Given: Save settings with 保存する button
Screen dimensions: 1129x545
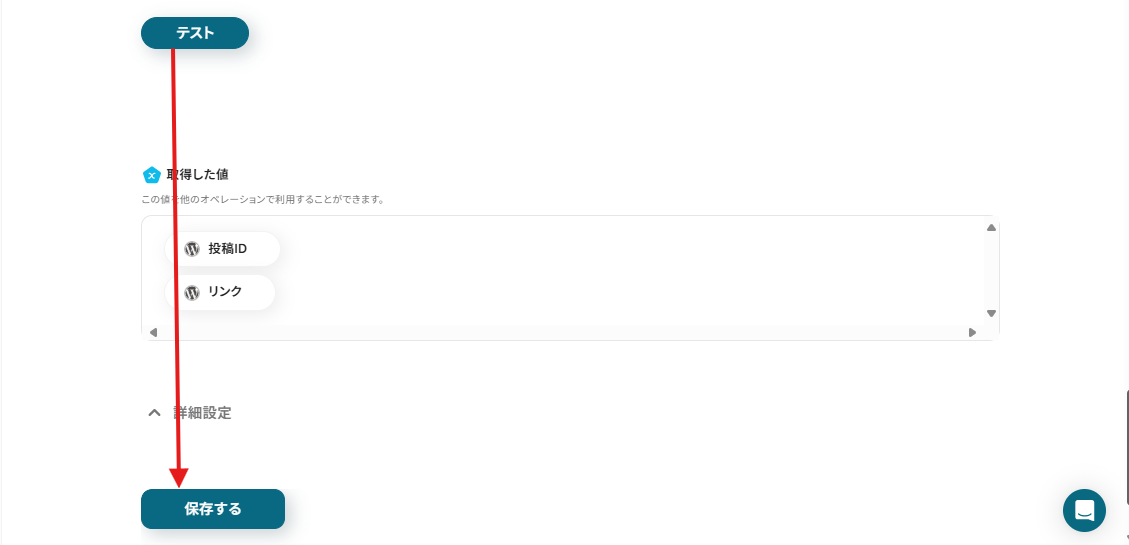Looking at the screenshot, I should pyautogui.click(x=213, y=509).
